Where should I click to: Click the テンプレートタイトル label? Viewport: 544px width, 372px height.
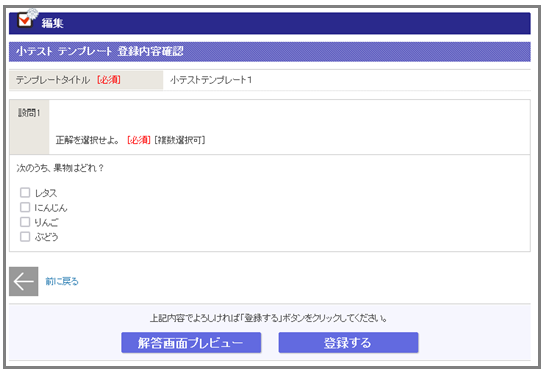pyautogui.click(x=53, y=80)
